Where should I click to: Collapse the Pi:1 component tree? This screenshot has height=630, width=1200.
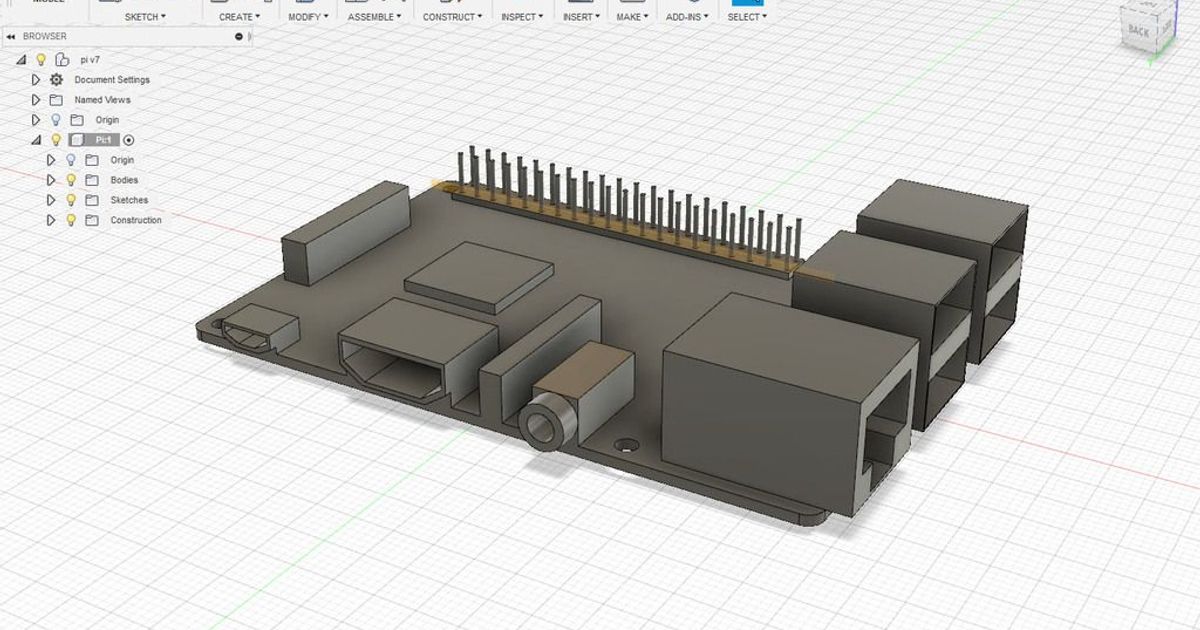pyautogui.click(x=34, y=139)
